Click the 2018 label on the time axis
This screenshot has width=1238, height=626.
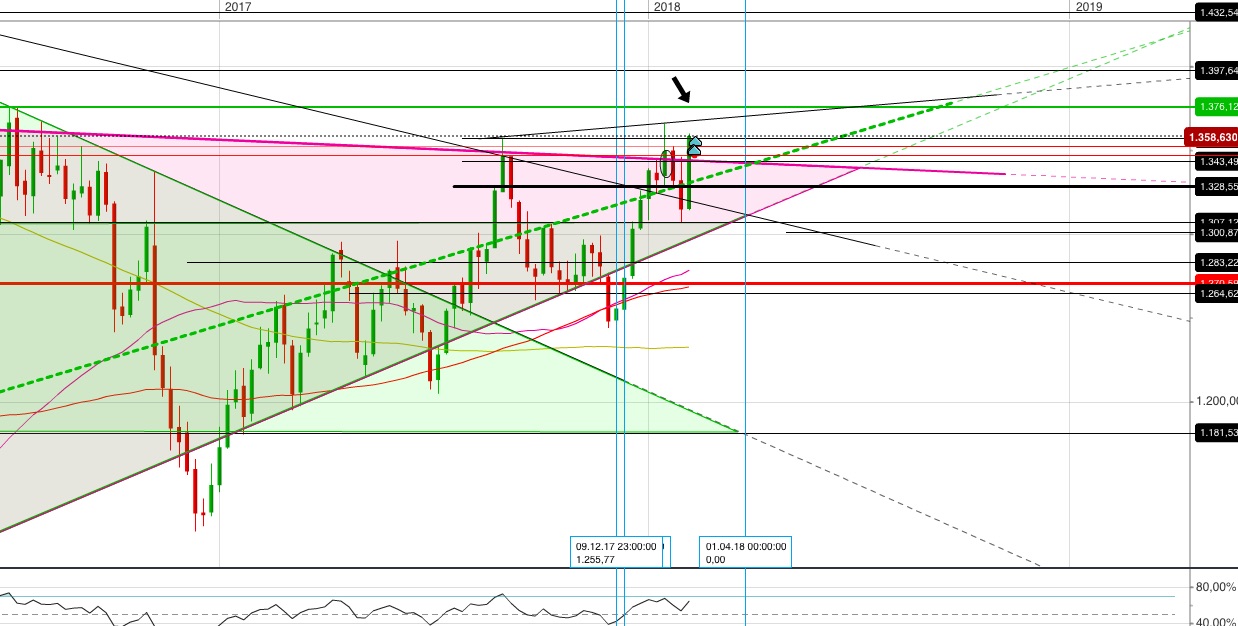coord(667,6)
